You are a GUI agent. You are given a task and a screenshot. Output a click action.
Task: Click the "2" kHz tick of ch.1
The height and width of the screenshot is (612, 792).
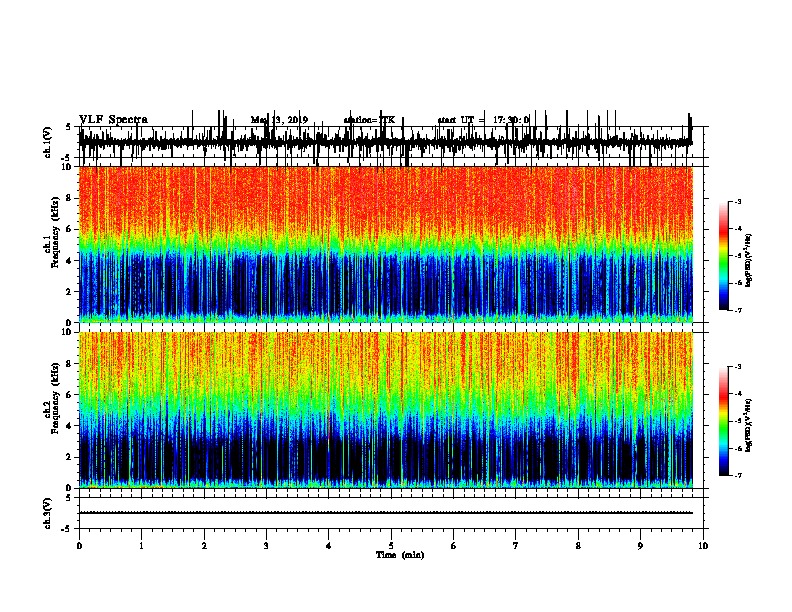point(69,292)
